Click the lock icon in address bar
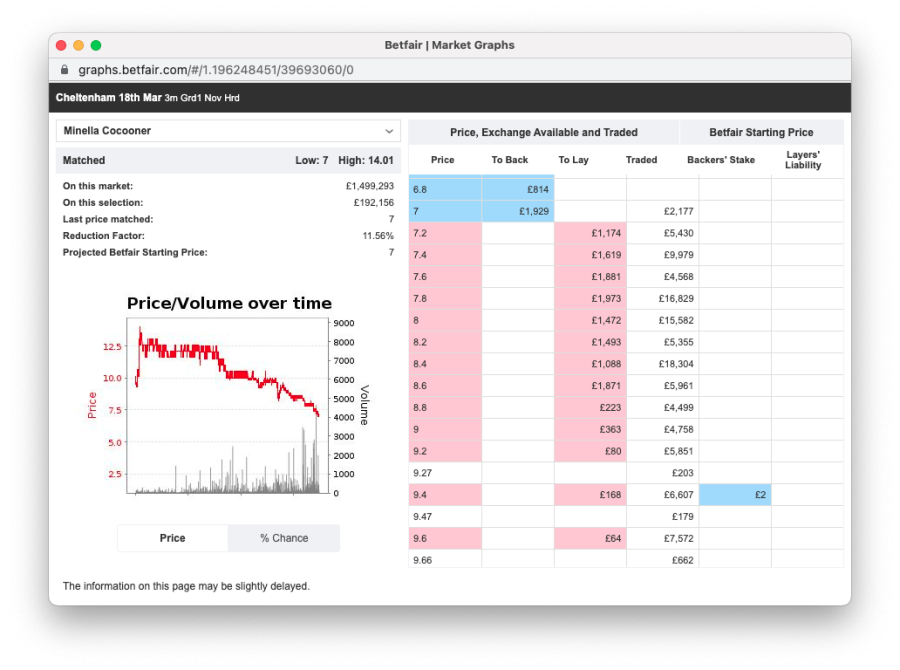 pos(65,69)
